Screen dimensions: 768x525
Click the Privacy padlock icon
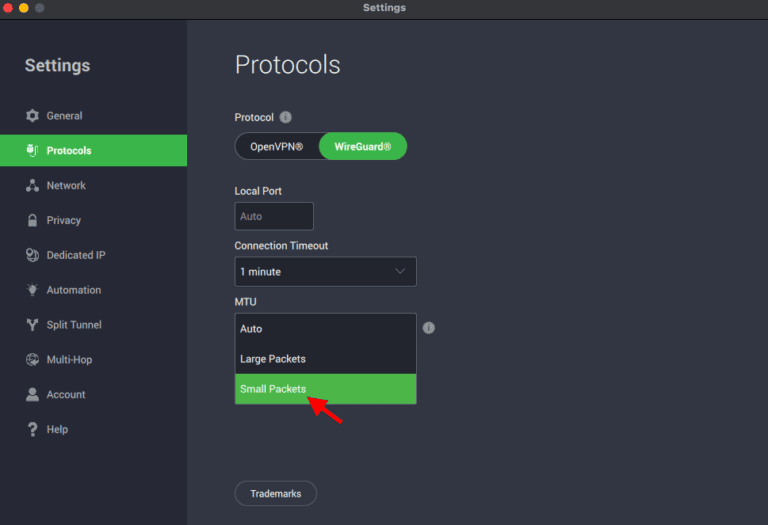pyautogui.click(x=32, y=220)
